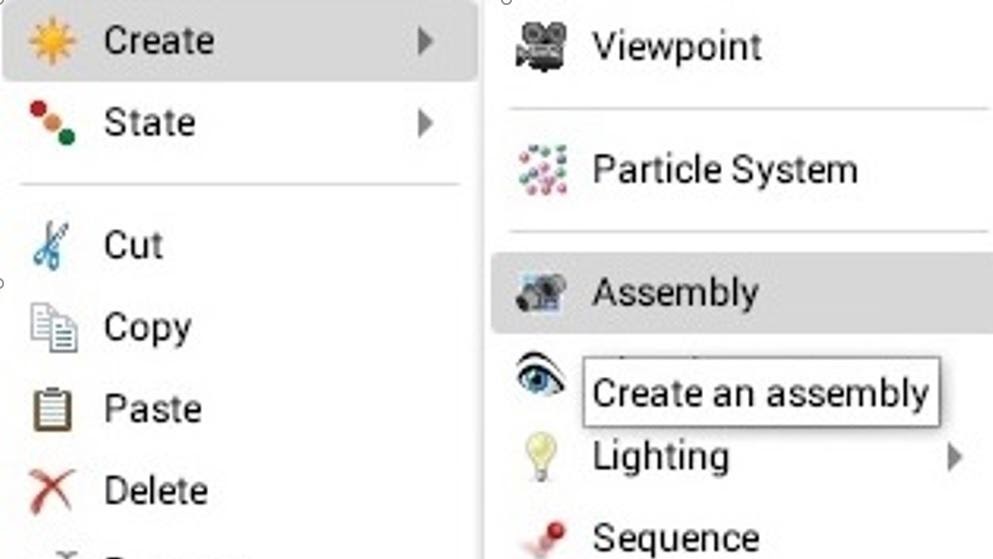Click the Assembly icon
This screenshot has height=559, width=993.
(x=541, y=293)
